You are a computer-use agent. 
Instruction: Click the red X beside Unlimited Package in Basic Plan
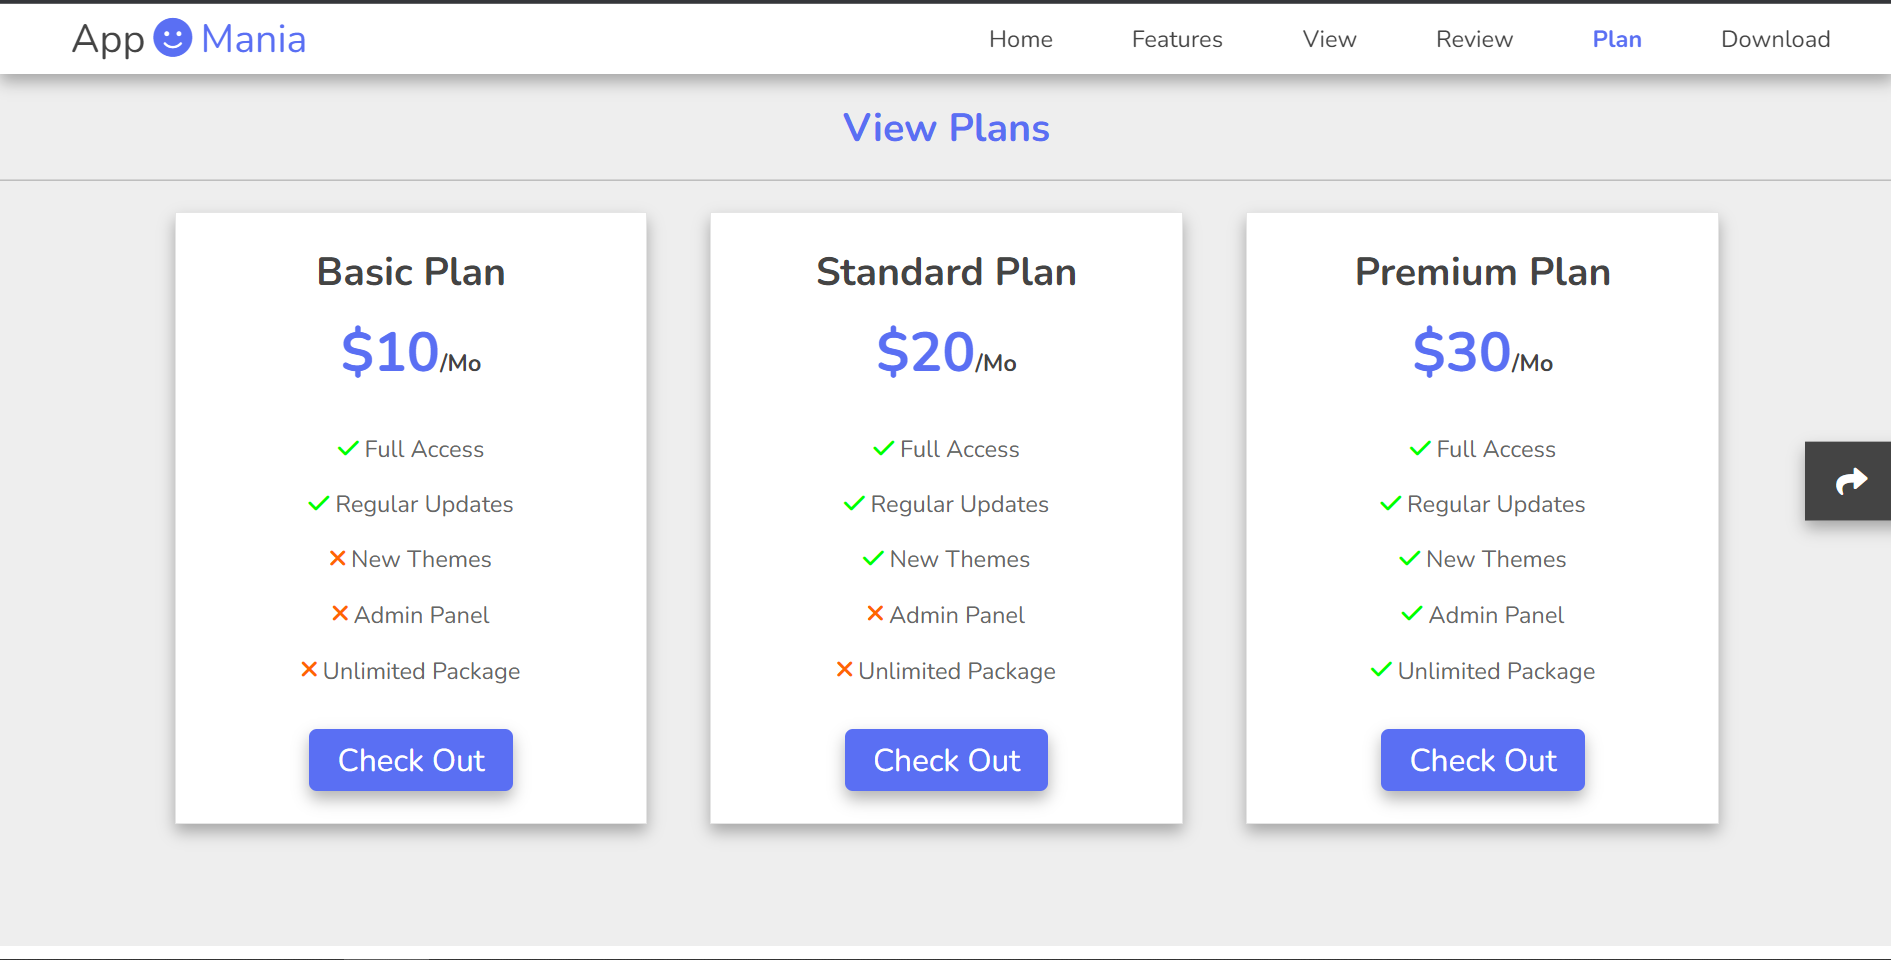point(308,670)
